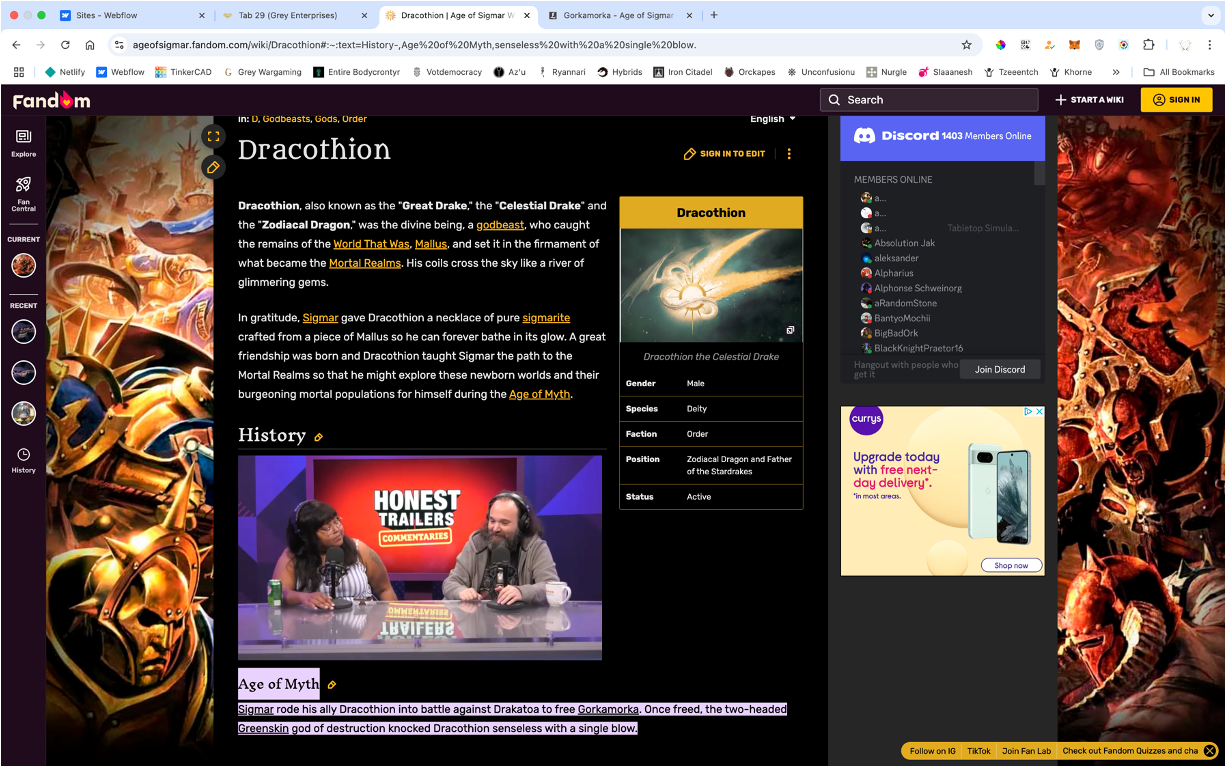Open Fan Central in the sidebar
The height and width of the screenshot is (766, 1226).
[x=24, y=194]
